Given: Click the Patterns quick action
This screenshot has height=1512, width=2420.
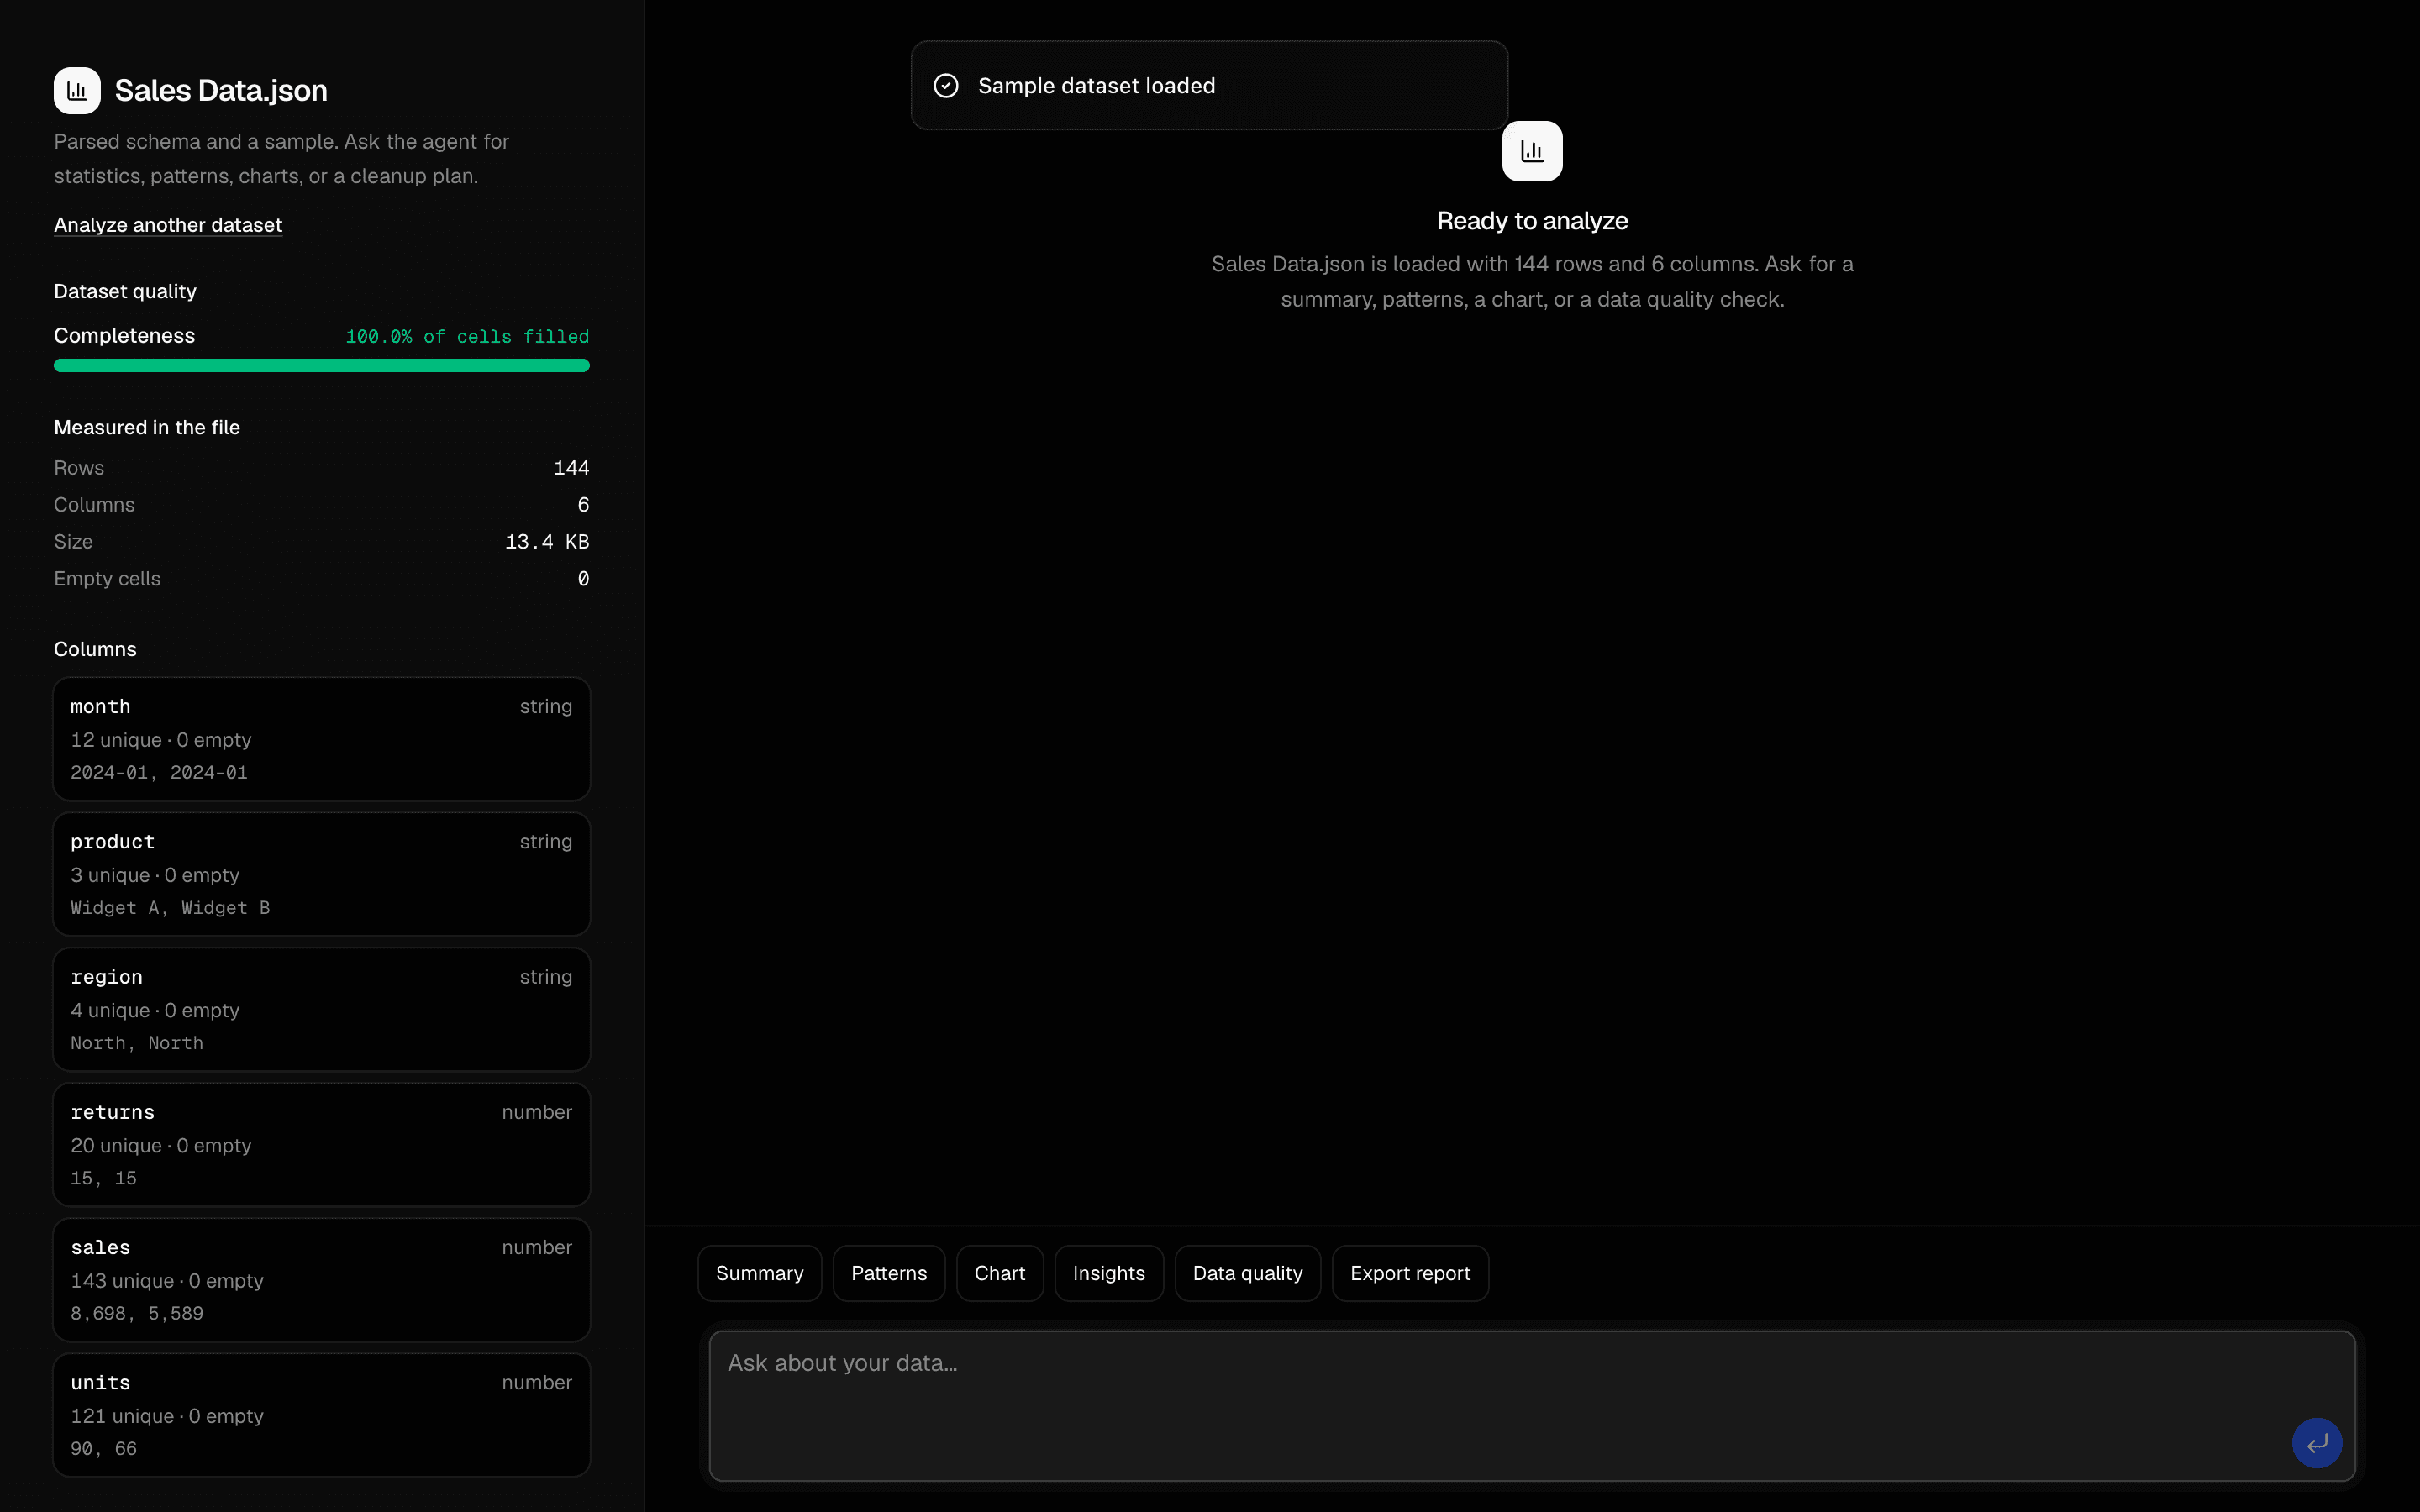Looking at the screenshot, I should [x=889, y=1273].
